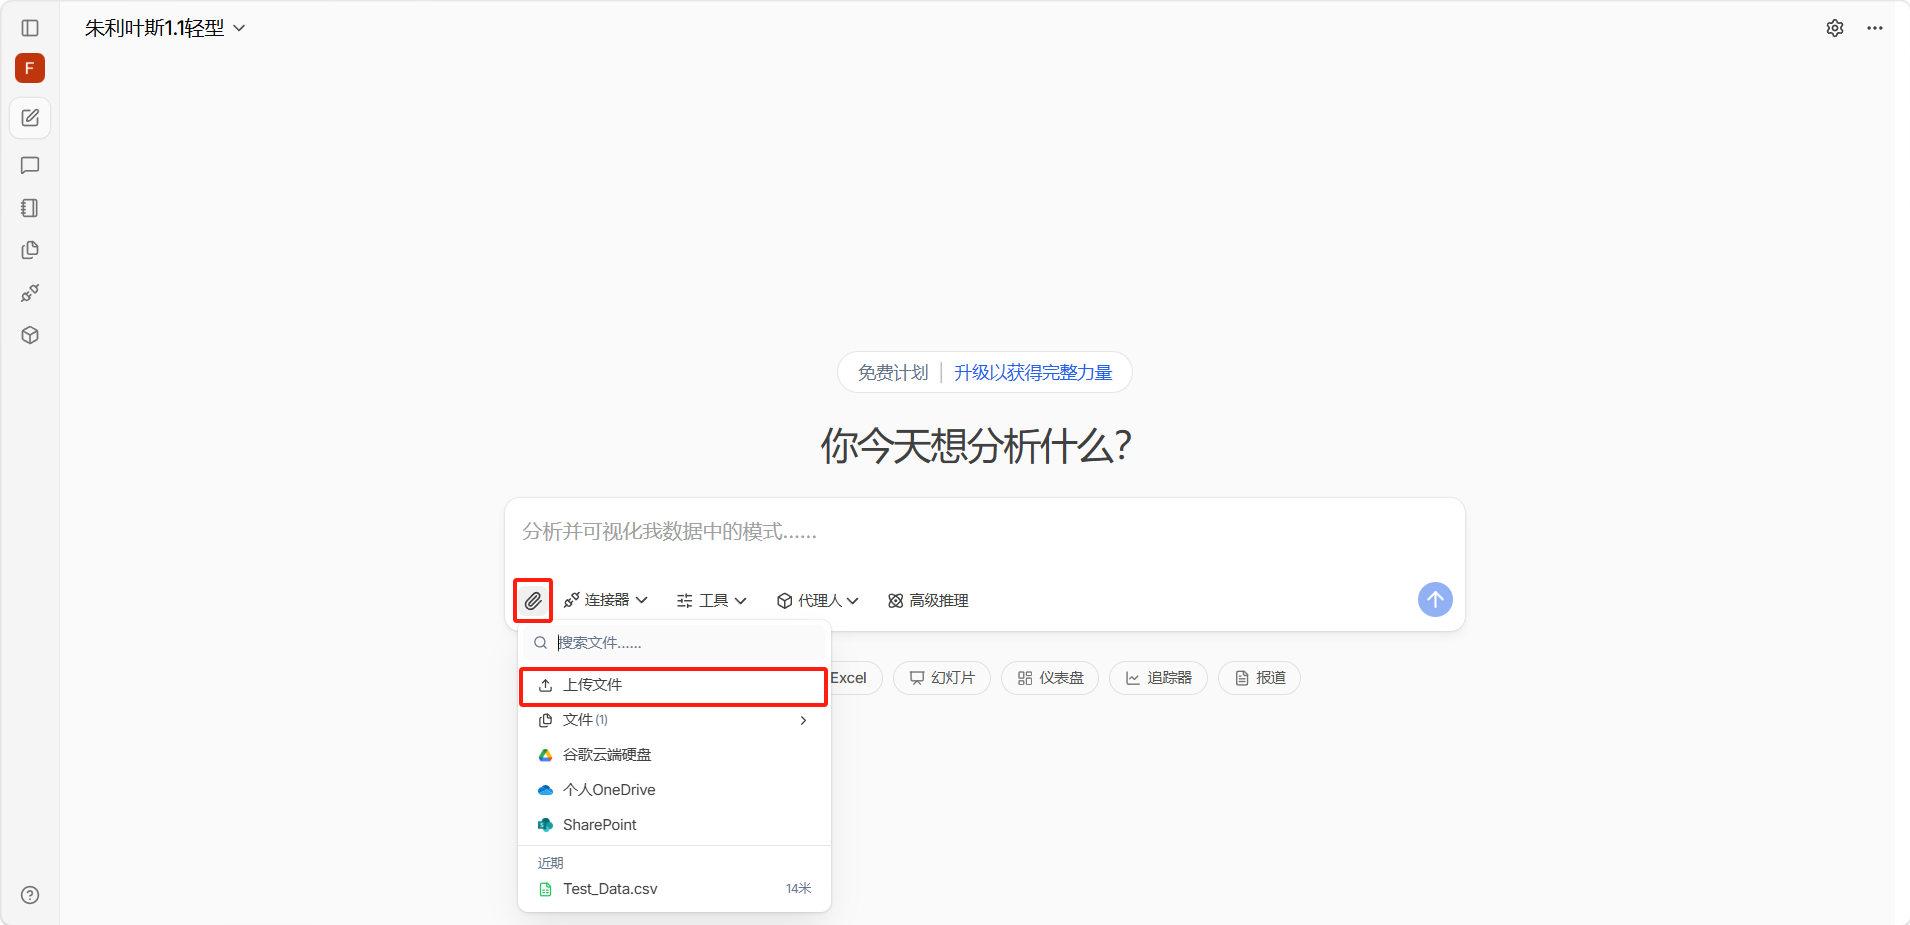Click the Test_Data.csv file icon
1910x925 pixels.
click(x=545, y=889)
